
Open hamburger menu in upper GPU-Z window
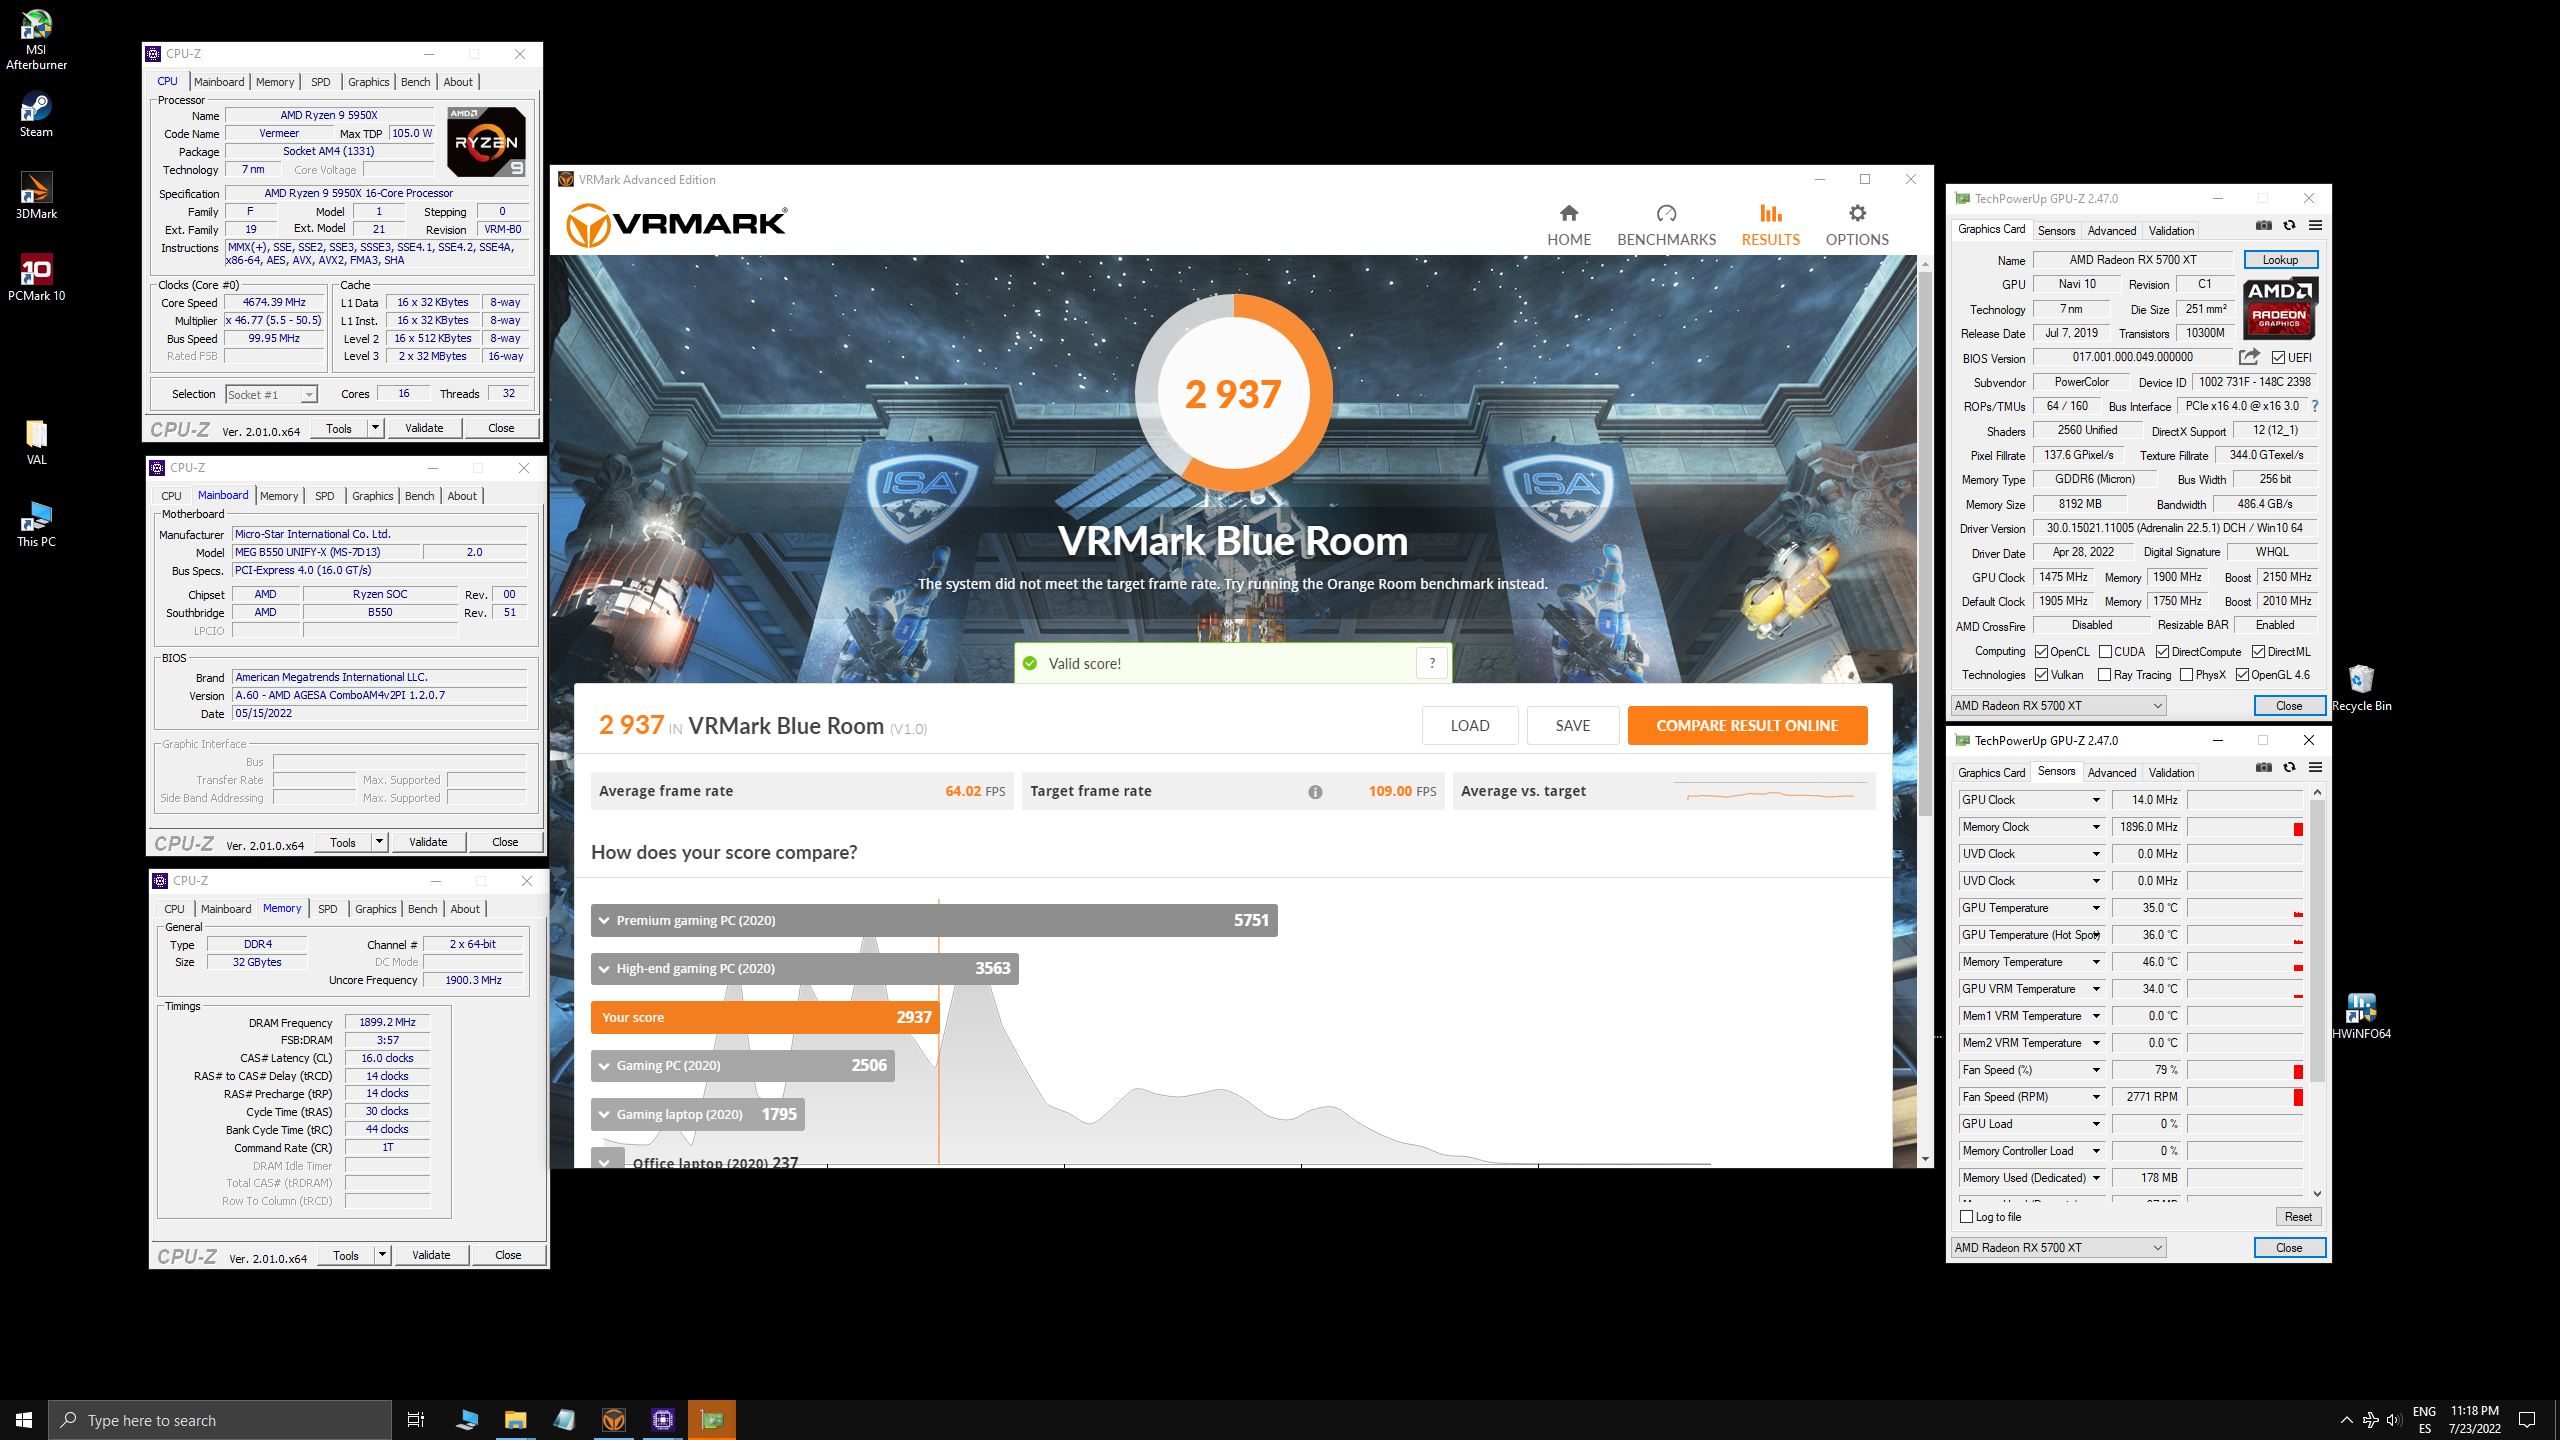click(2315, 226)
